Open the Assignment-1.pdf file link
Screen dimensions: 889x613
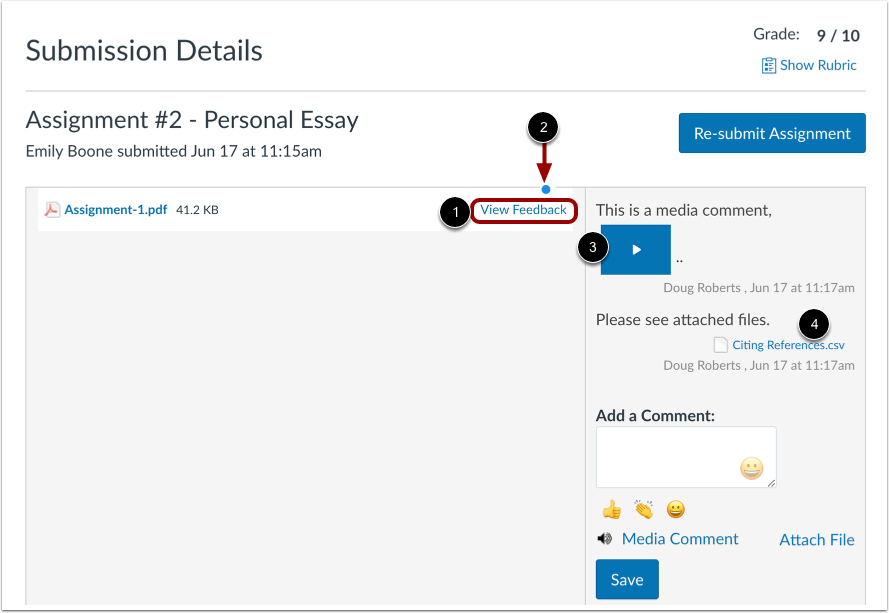[114, 209]
